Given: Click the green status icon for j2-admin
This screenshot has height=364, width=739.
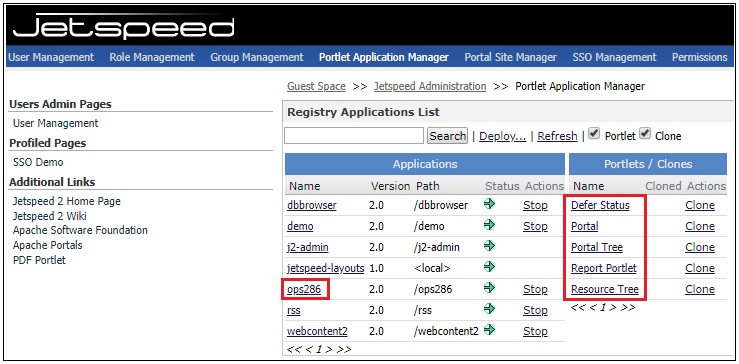Looking at the screenshot, I should pyautogui.click(x=490, y=246).
